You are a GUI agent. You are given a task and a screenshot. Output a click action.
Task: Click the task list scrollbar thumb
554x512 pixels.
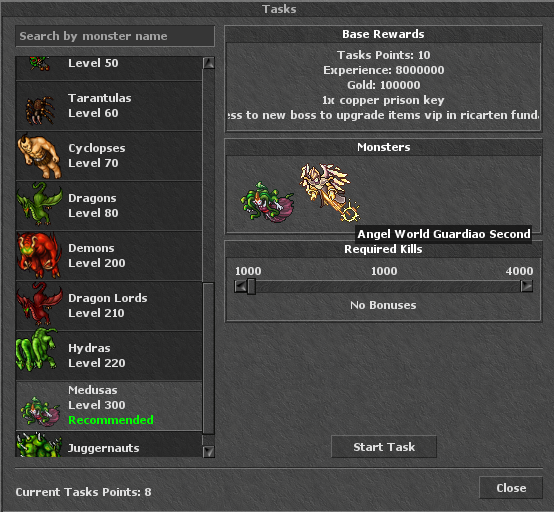click(208, 358)
